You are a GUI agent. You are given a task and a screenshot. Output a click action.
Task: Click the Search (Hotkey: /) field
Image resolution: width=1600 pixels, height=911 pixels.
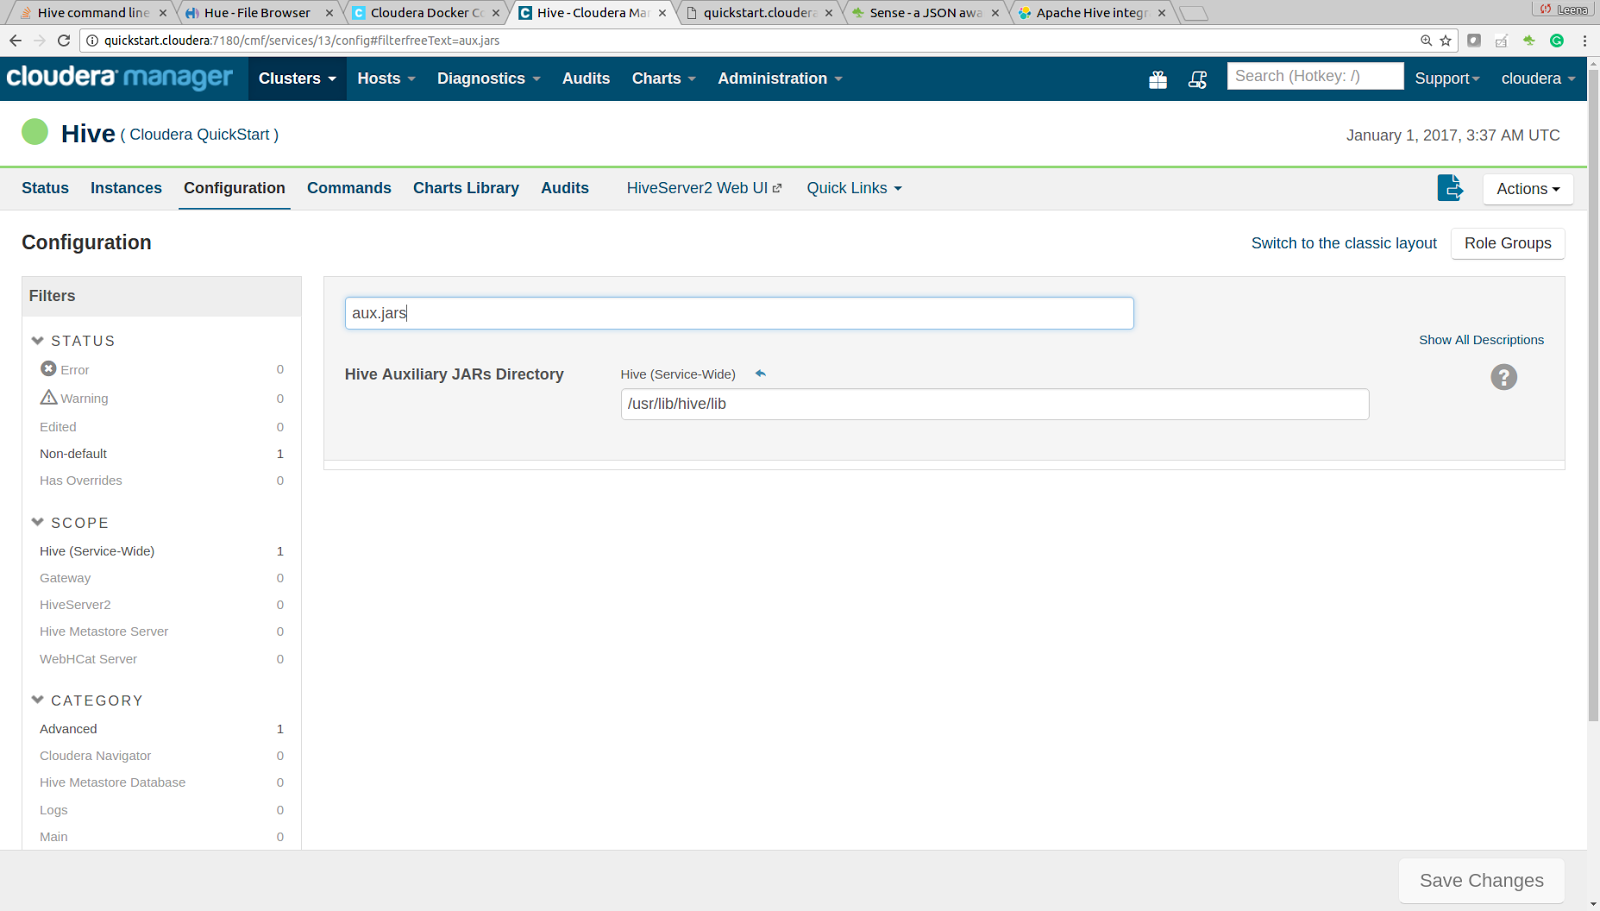coord(1315,76)
